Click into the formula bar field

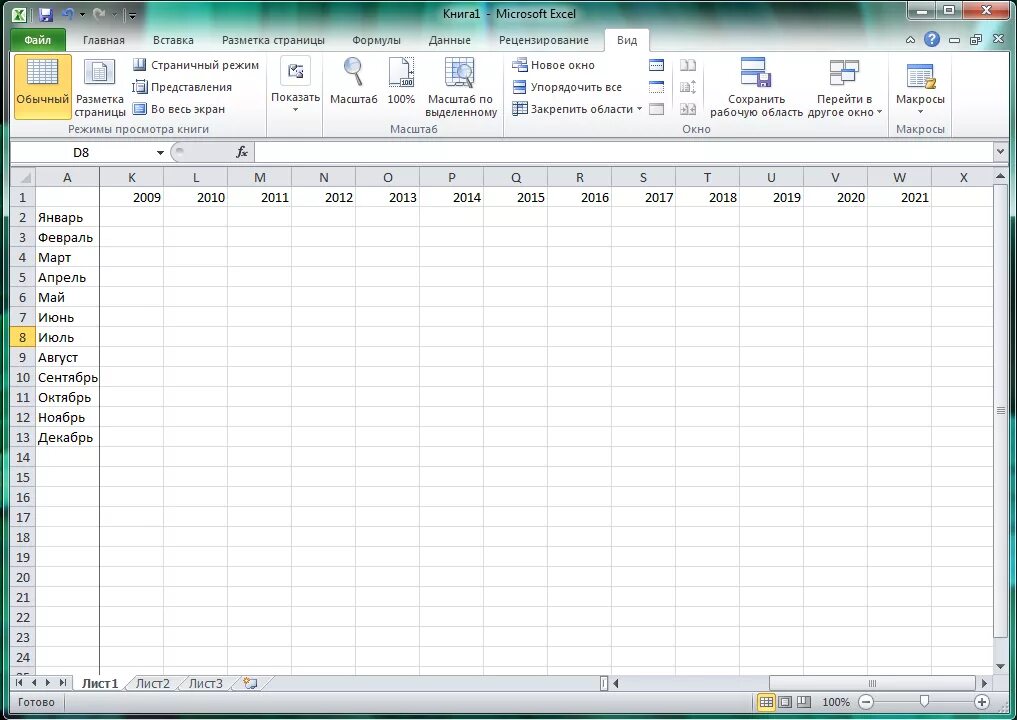point(623,152)
